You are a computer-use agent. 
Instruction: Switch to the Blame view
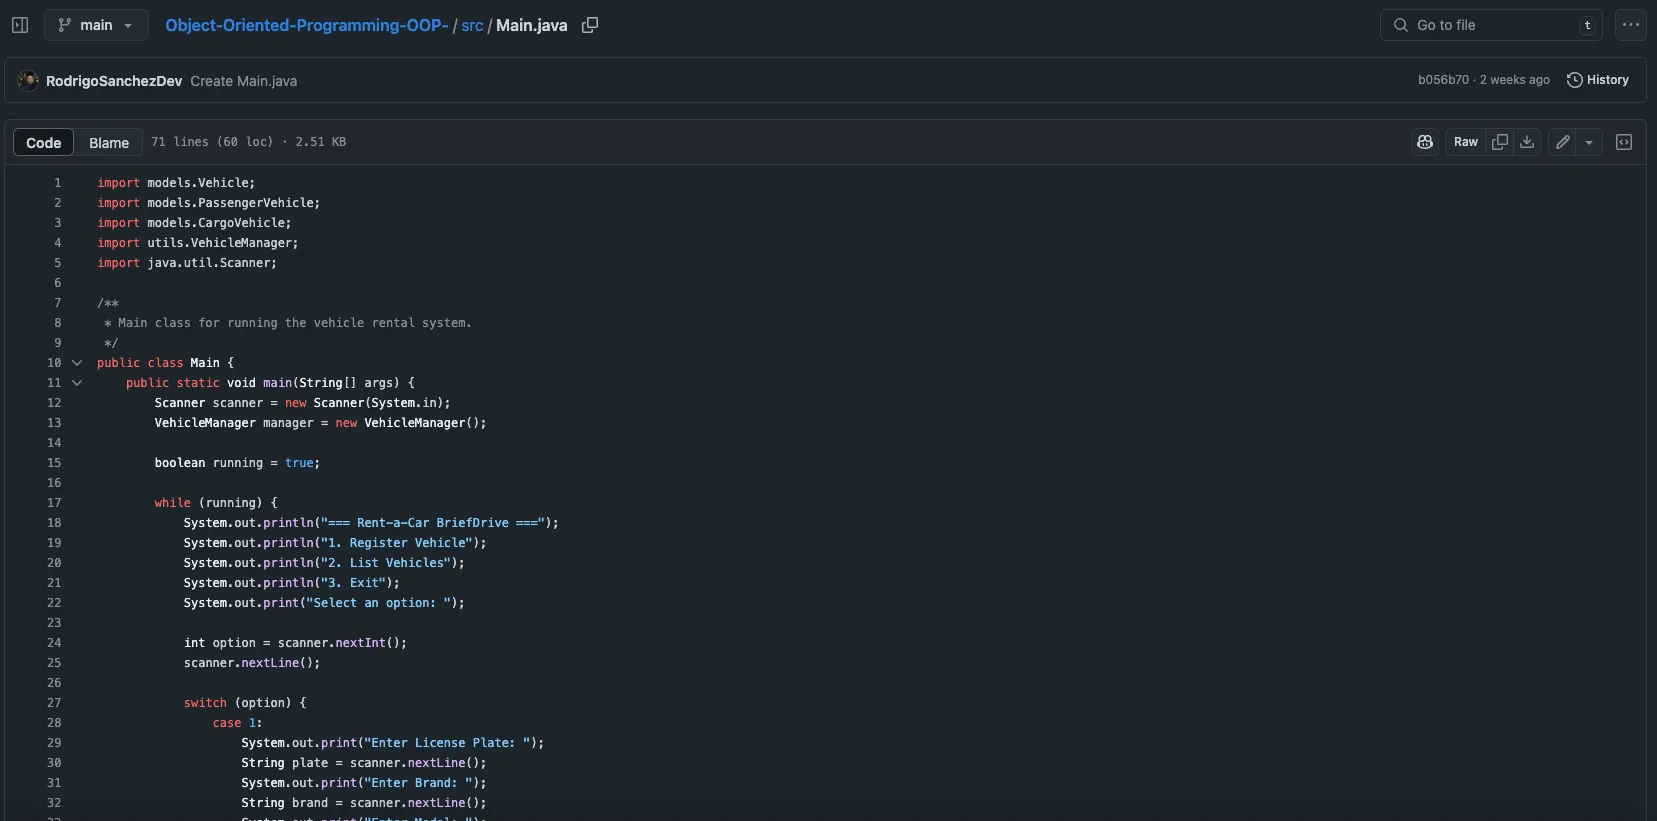[x=109, y=143]
